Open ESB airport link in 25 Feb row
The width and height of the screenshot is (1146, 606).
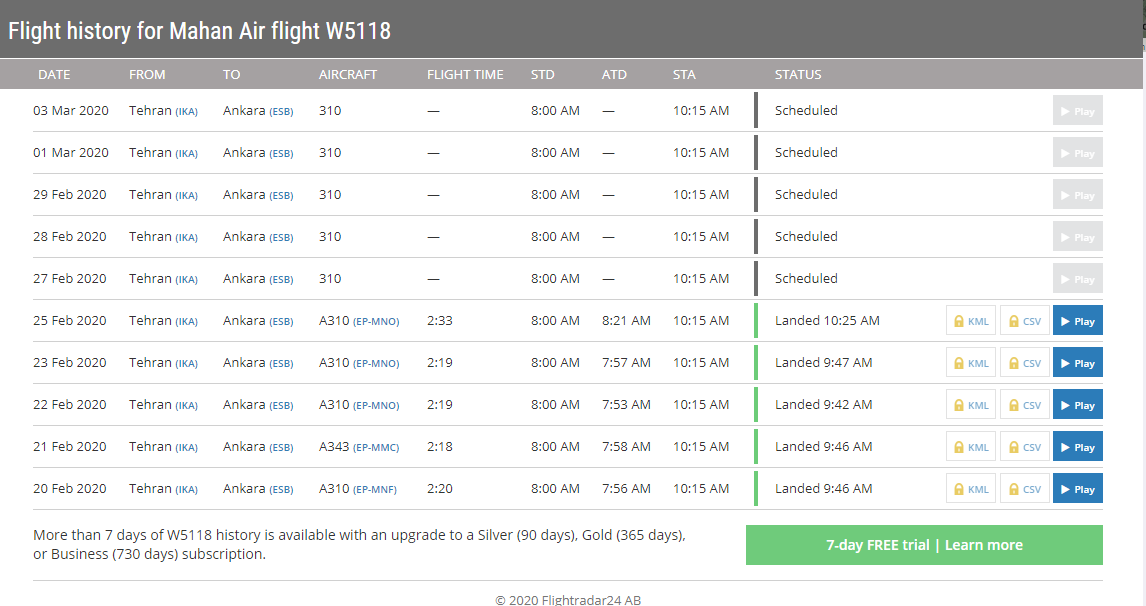click(281, 322)
